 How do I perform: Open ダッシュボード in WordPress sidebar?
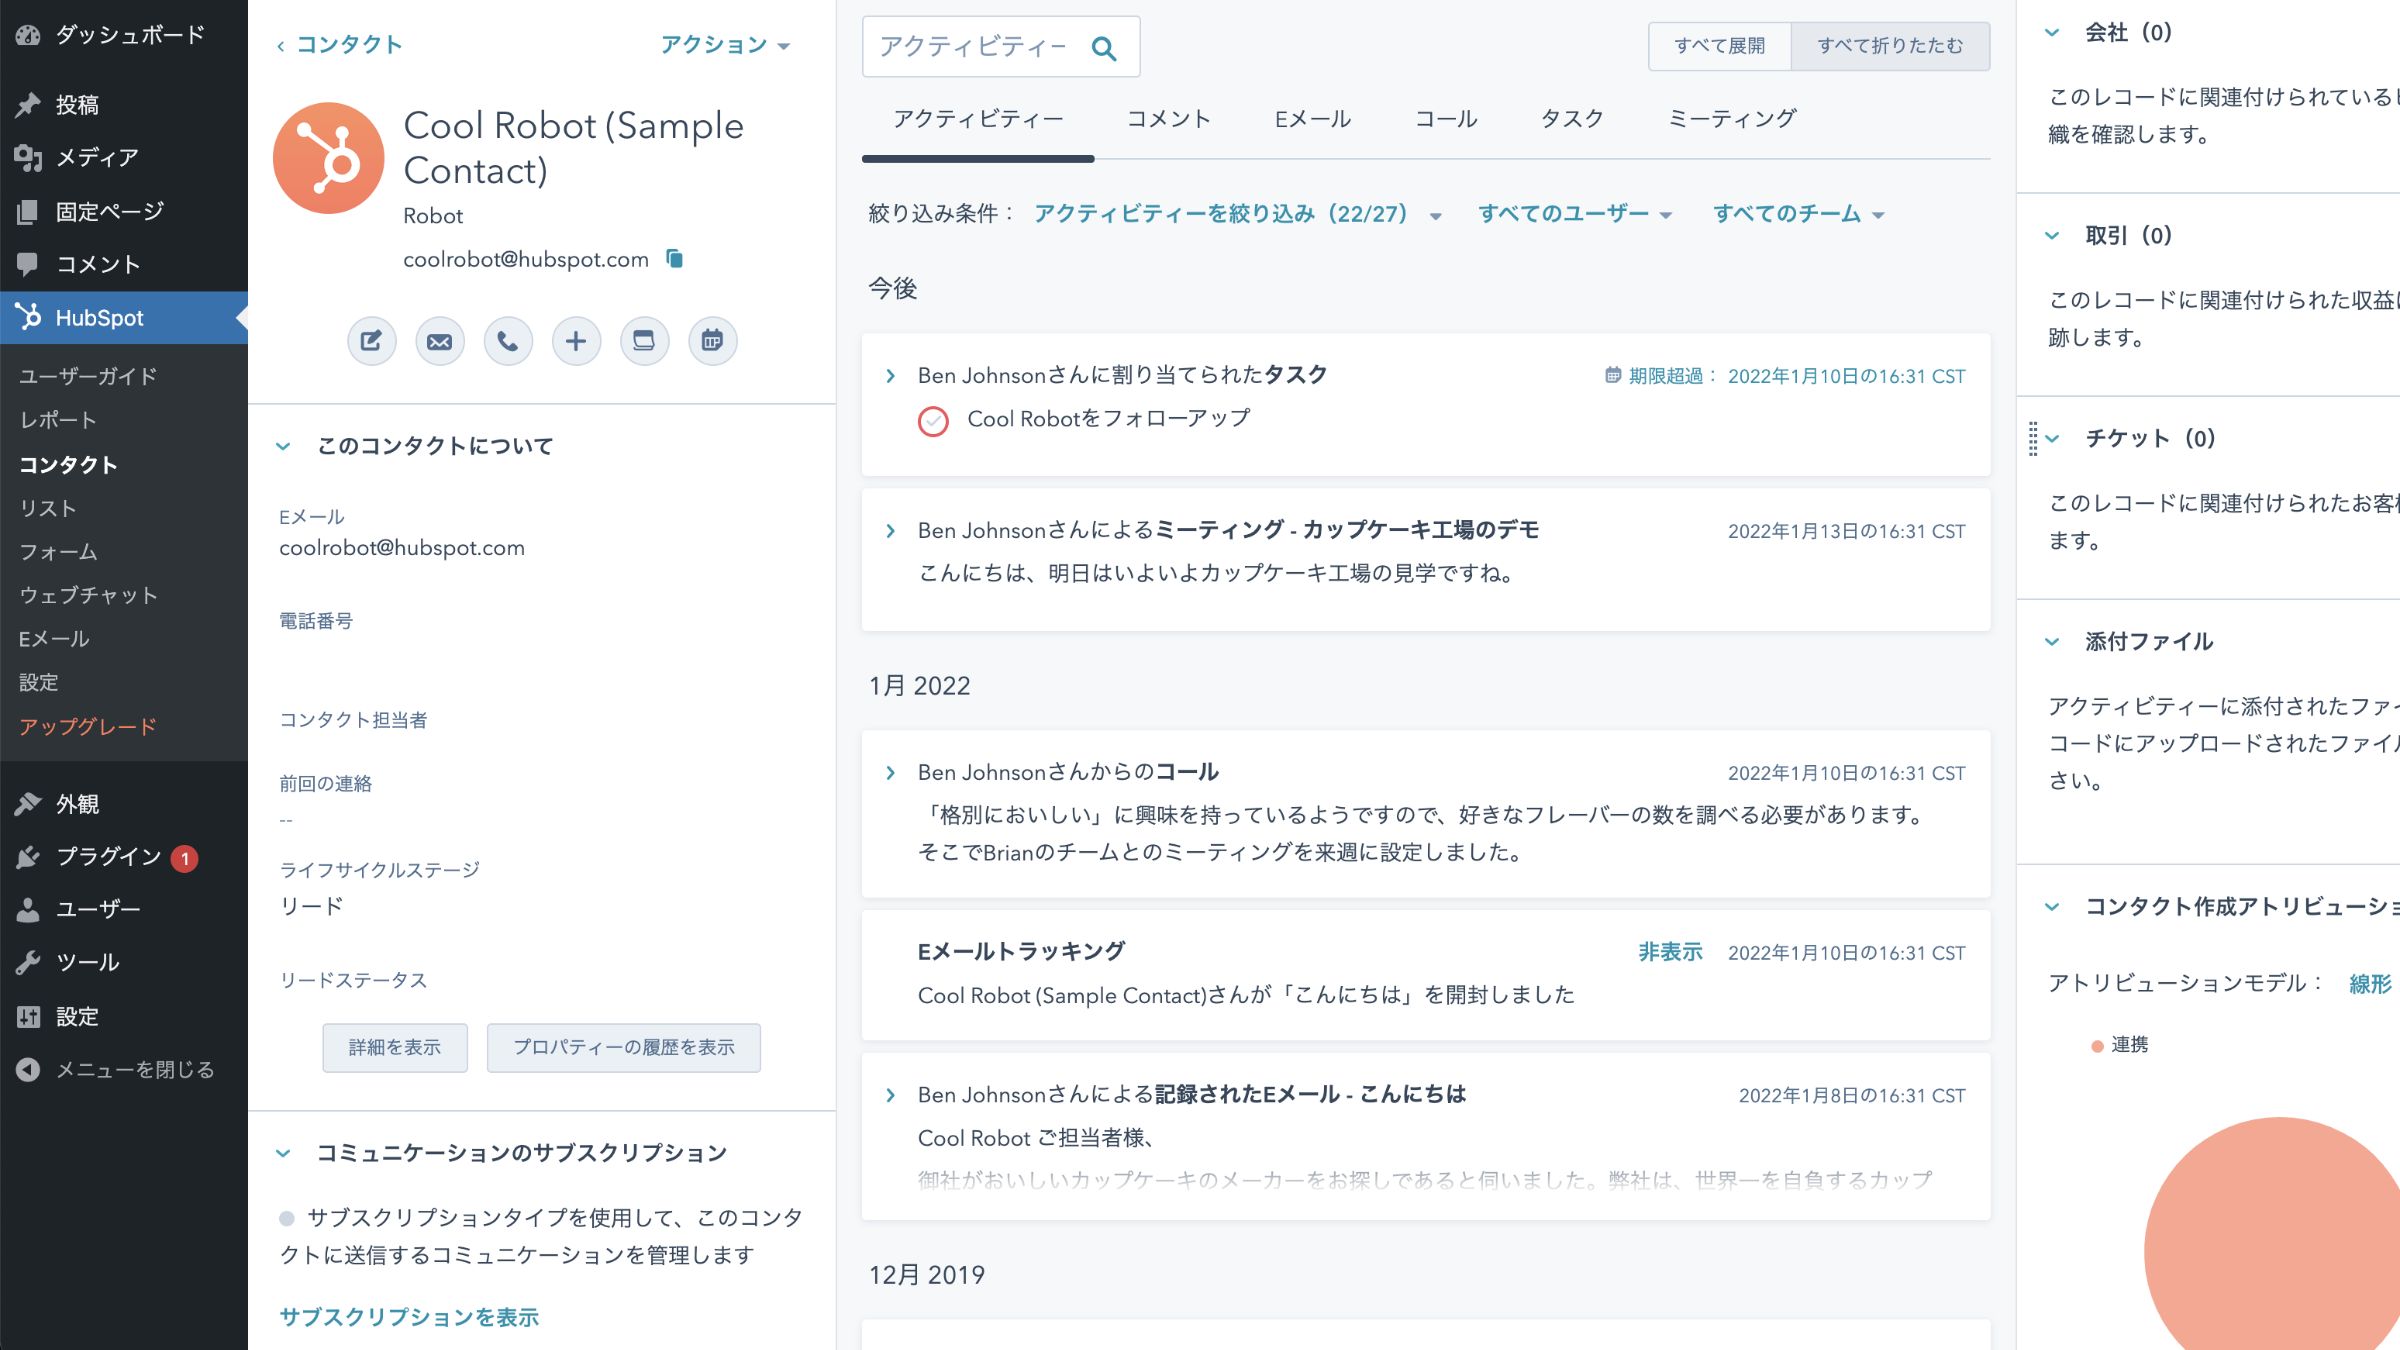(124, 35)
